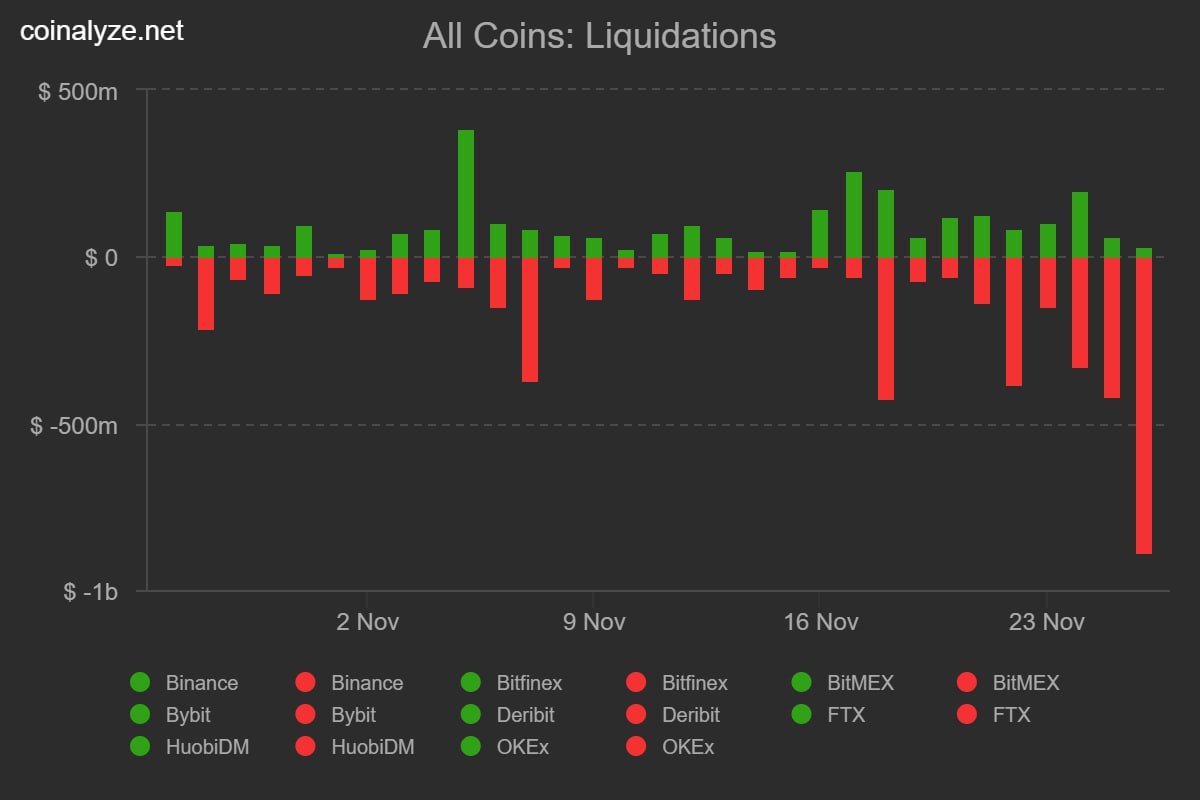The height and width of the screenshot is (800, 1200).
Task: Click the green Bybit legend dot
Action: (140, 715)
